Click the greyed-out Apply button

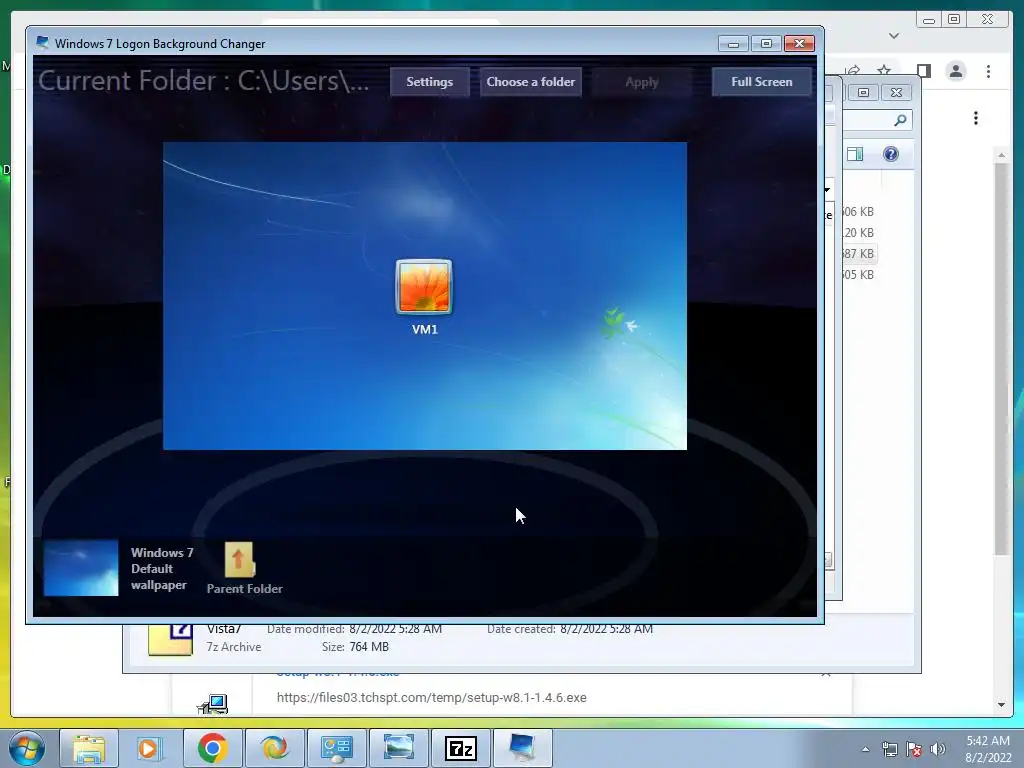[x=641, y=82]
